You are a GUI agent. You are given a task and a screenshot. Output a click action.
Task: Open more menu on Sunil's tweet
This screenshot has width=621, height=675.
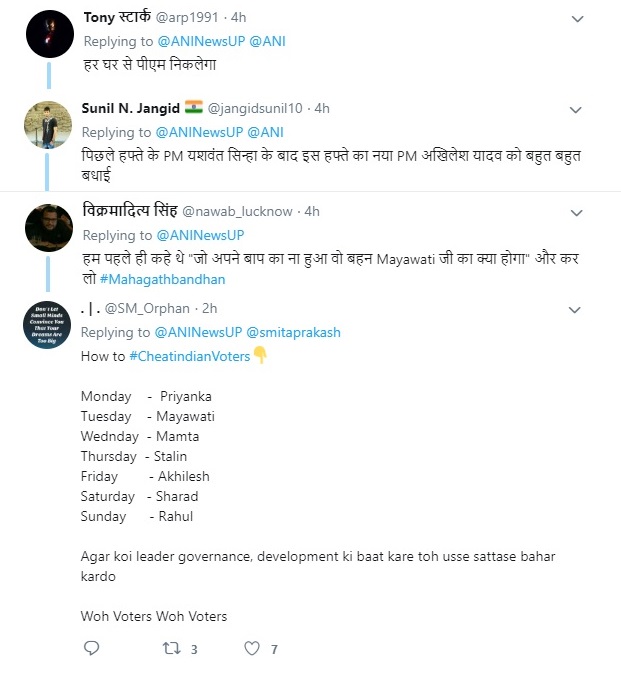click(x=577, y=108)
